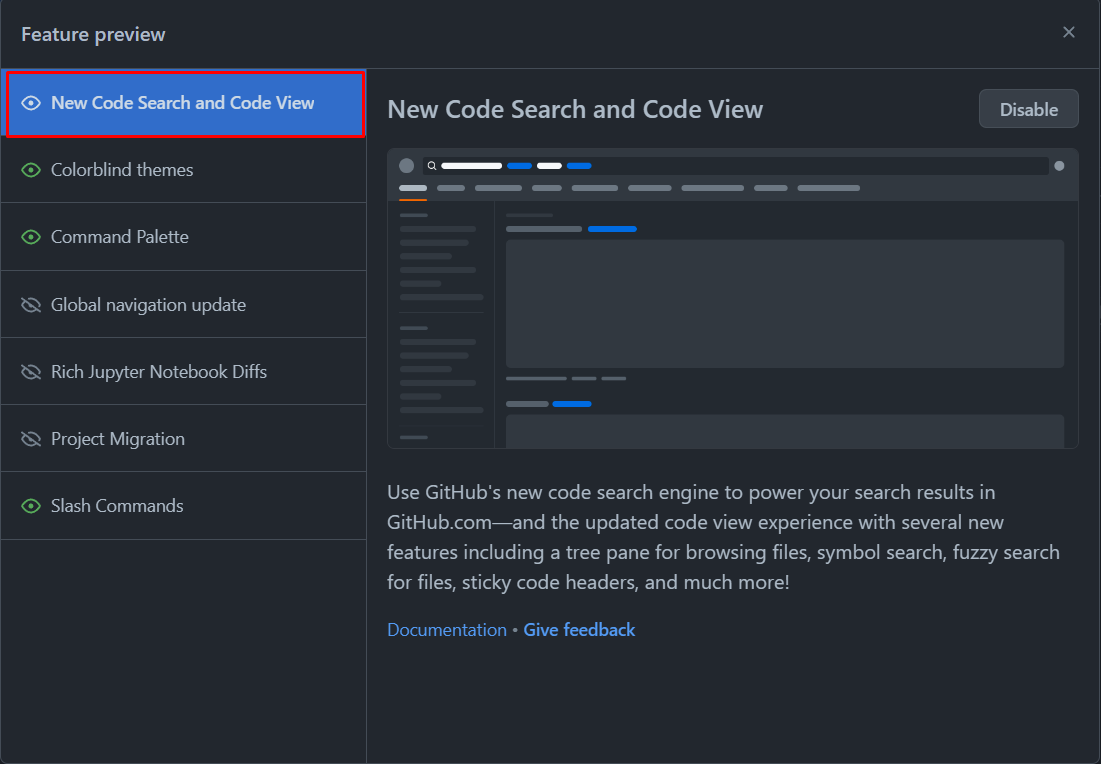Click the Give feedback link
Image resolution: width=1101 pixels, height=764 pixels.
(579, 630)
